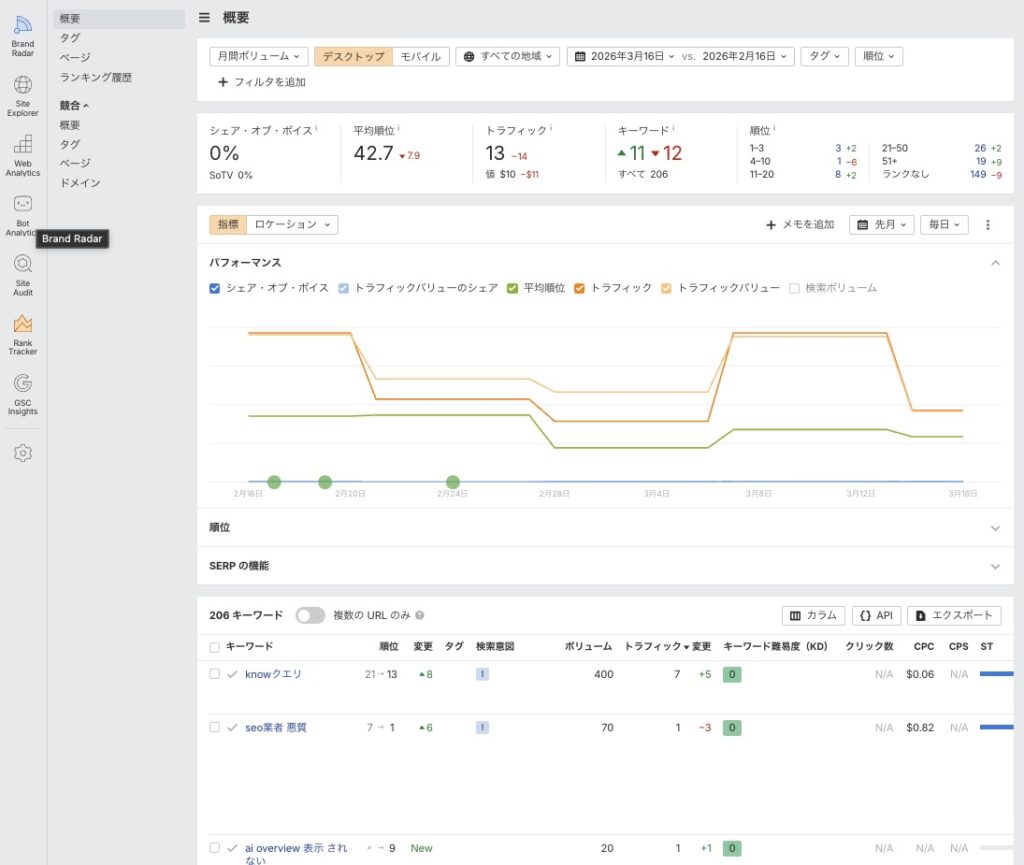This screenshot has height=865, width=1024.
Task: Click フィルタを追加 to add filter
Action: click(x=262, y=82)
